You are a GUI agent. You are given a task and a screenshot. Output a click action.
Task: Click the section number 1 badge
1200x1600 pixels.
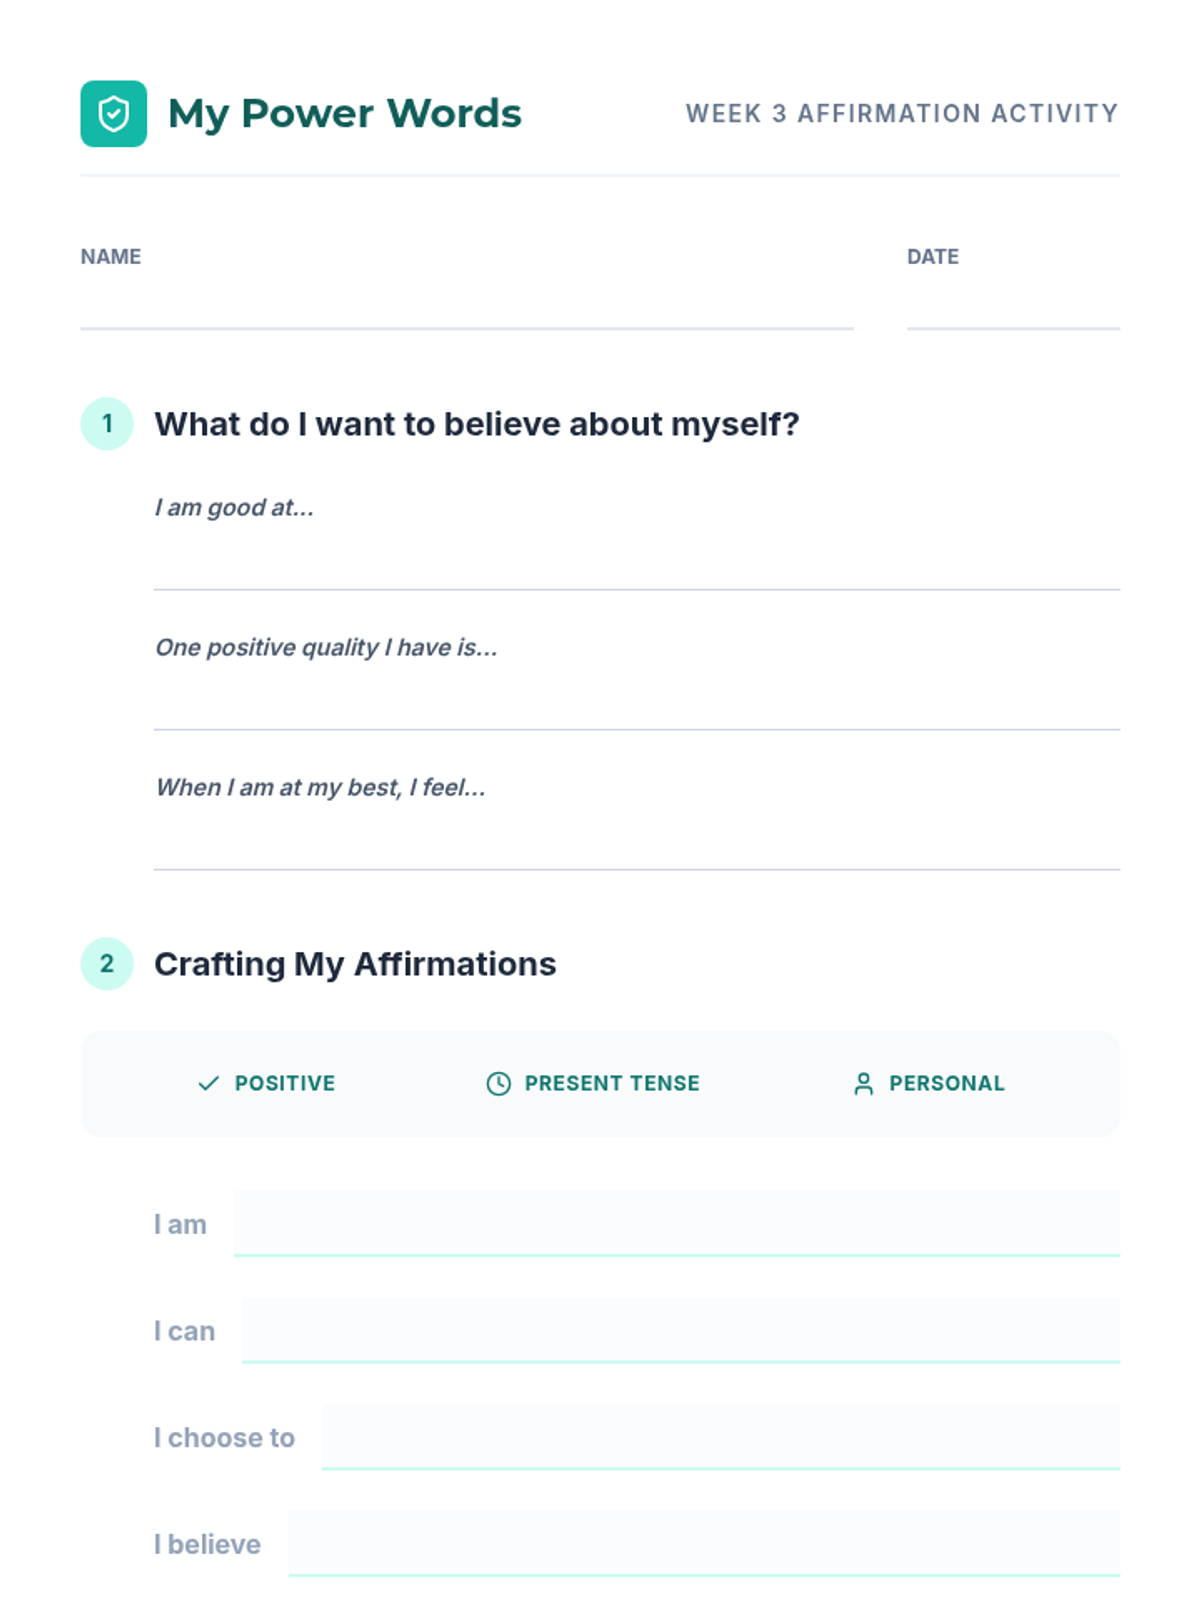tap(107, 424)
